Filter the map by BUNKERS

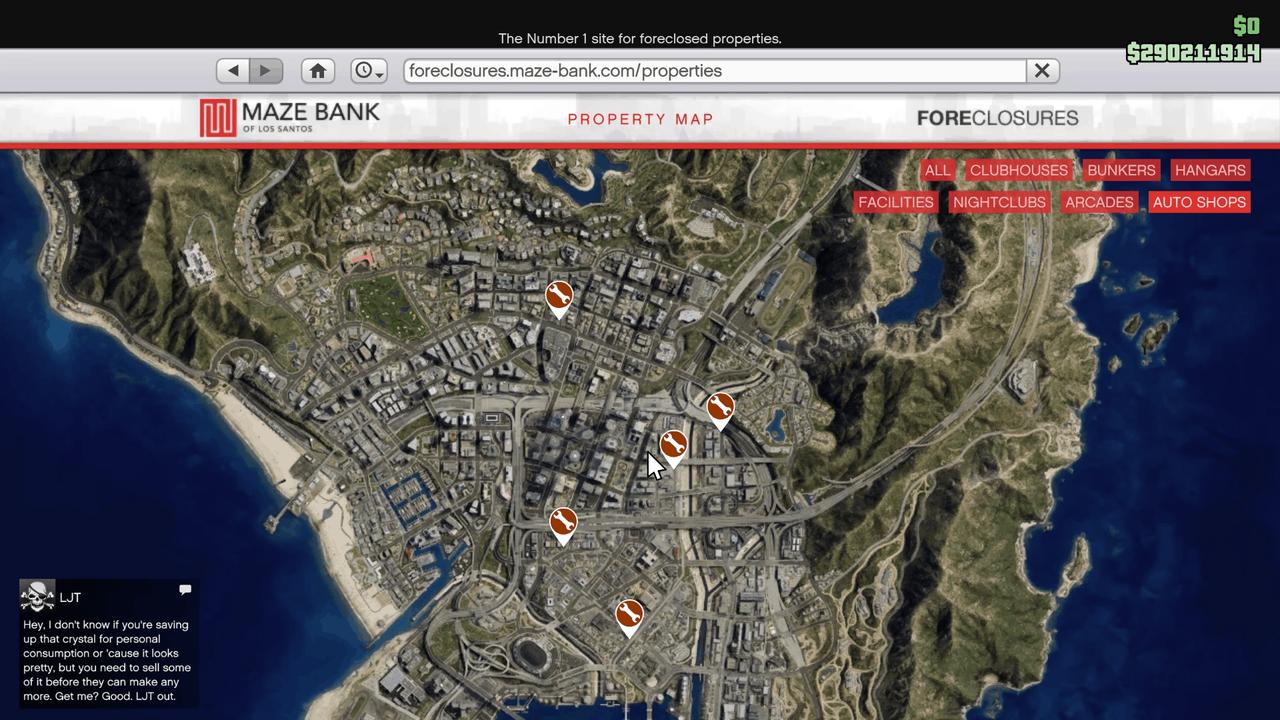[x=1121, y=170]
